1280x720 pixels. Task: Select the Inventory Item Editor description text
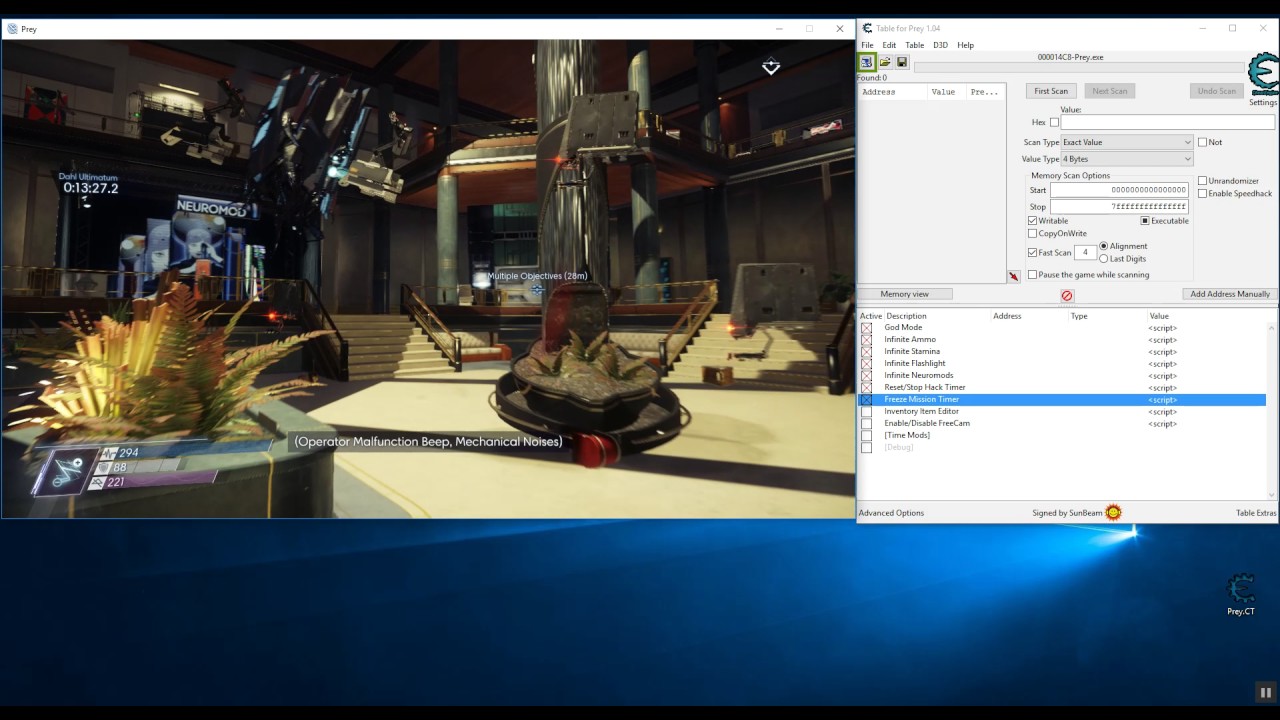(921, 411)
